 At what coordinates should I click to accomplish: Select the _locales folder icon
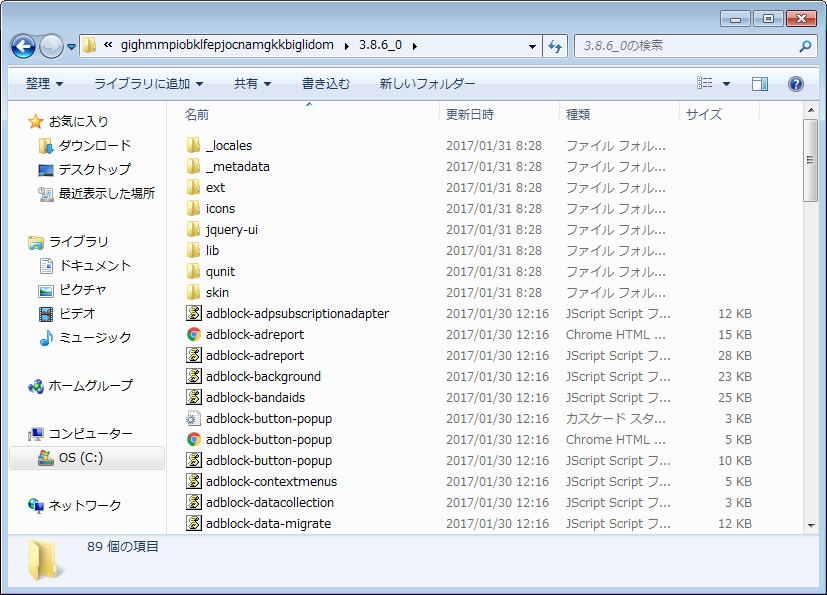pyautogui.click(x=194, y=145)
